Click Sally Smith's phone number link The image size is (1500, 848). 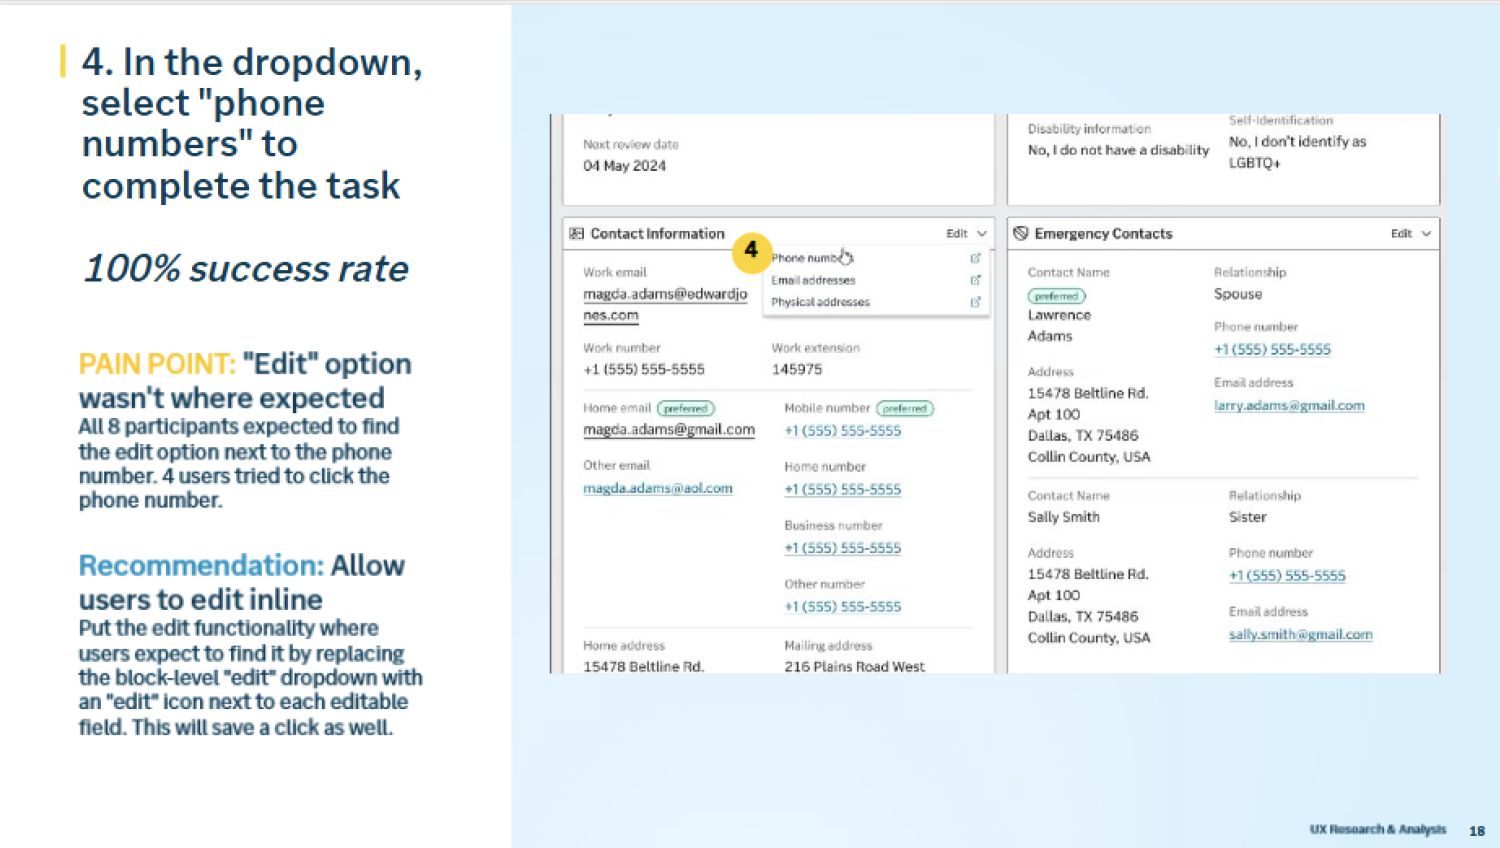(1287, 576)
